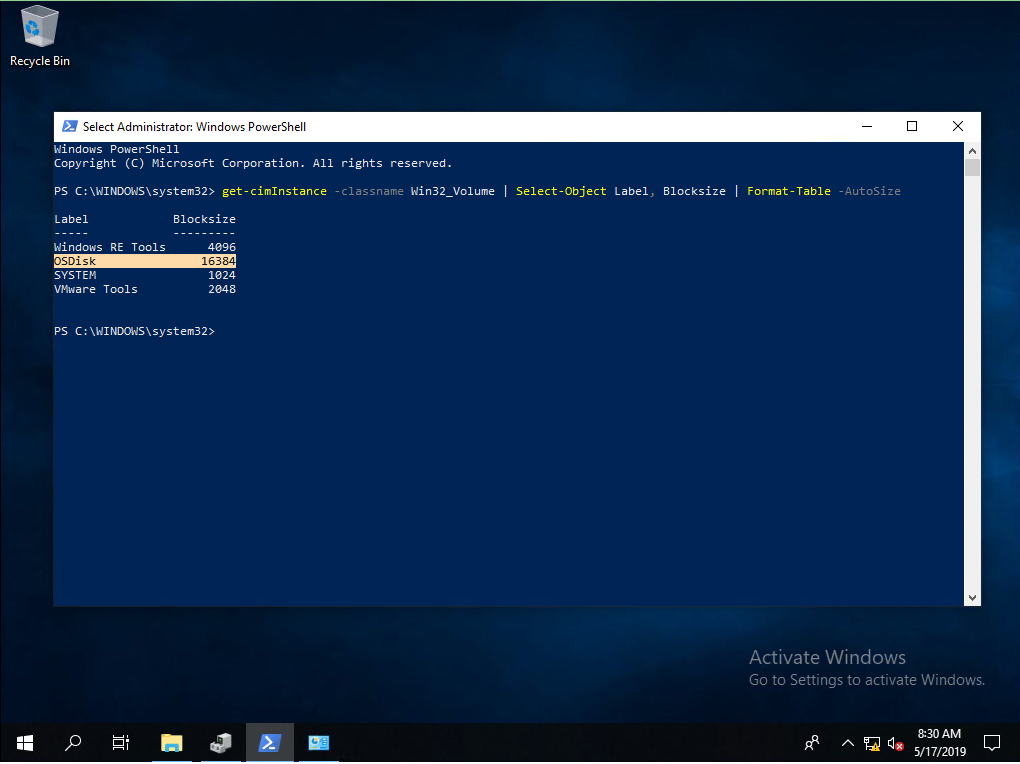Select the PowerShell taskbar button
The image size is (1020, 764).
[x=270, y=743]
